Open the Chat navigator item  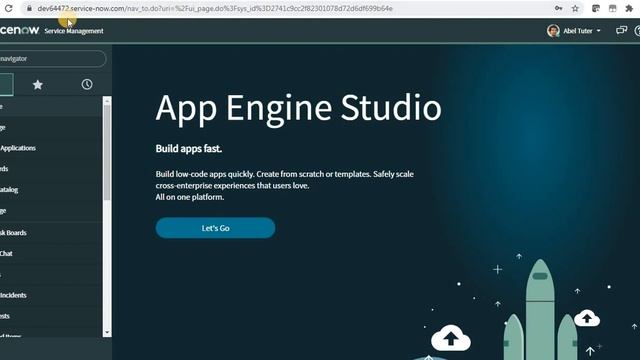coord(6,253)
